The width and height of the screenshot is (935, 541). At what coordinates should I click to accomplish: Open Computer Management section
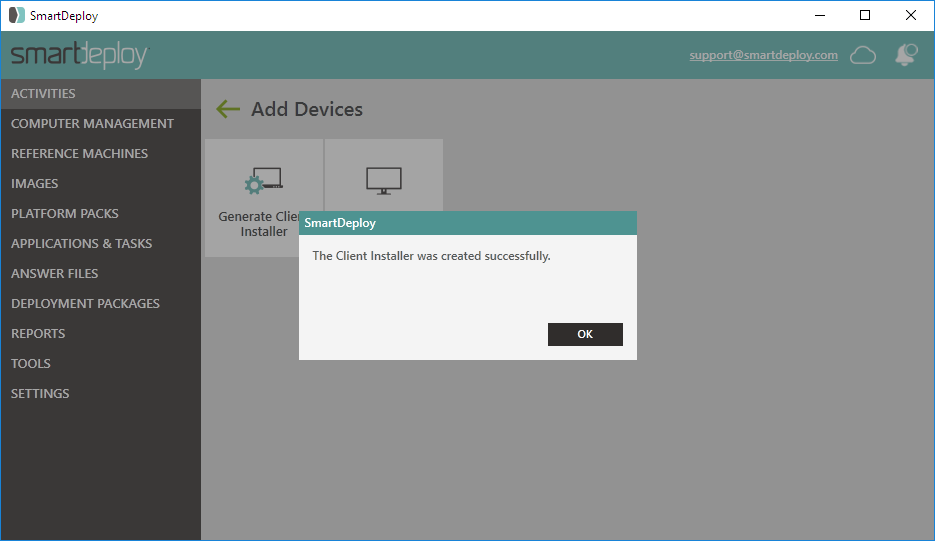[x=101, y=123]
